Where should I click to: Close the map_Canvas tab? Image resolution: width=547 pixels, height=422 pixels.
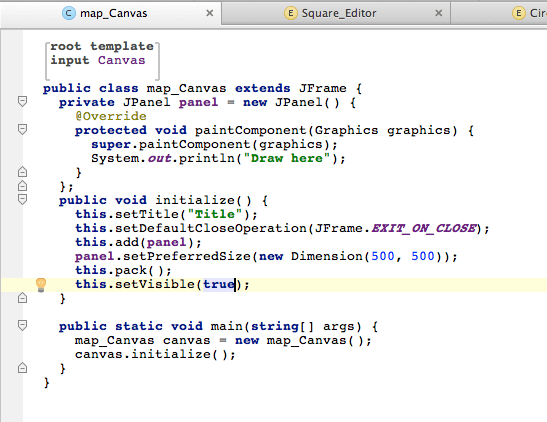210,13
